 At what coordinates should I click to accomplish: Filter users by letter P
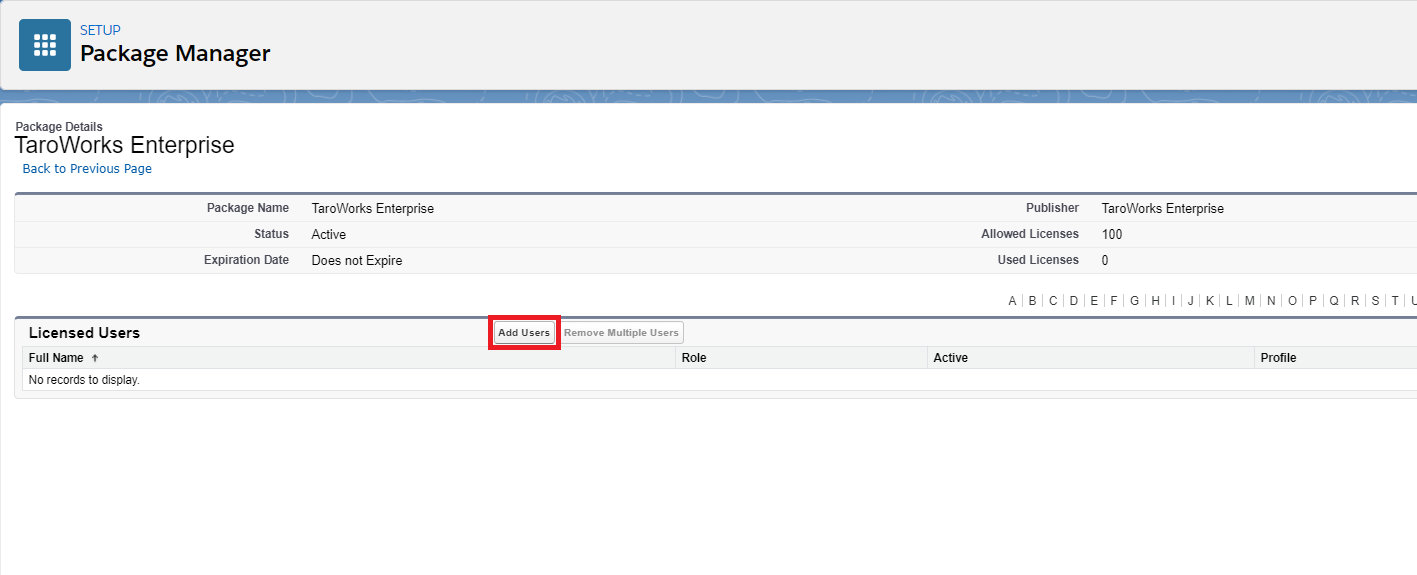tap(1313, 301)
